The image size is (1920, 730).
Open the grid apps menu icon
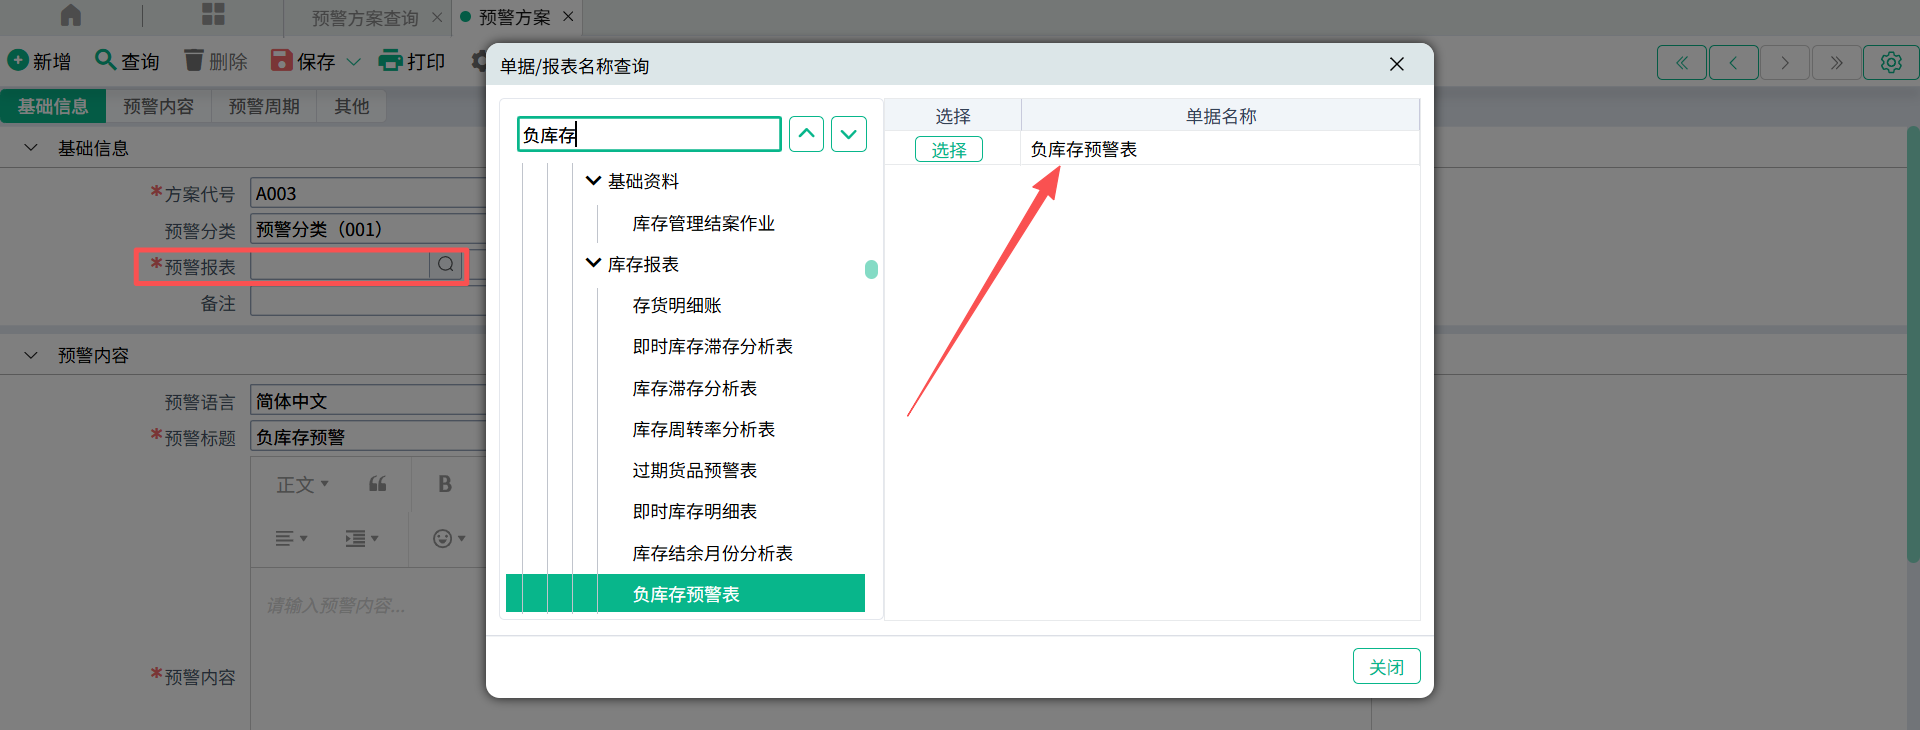point(213,15)
